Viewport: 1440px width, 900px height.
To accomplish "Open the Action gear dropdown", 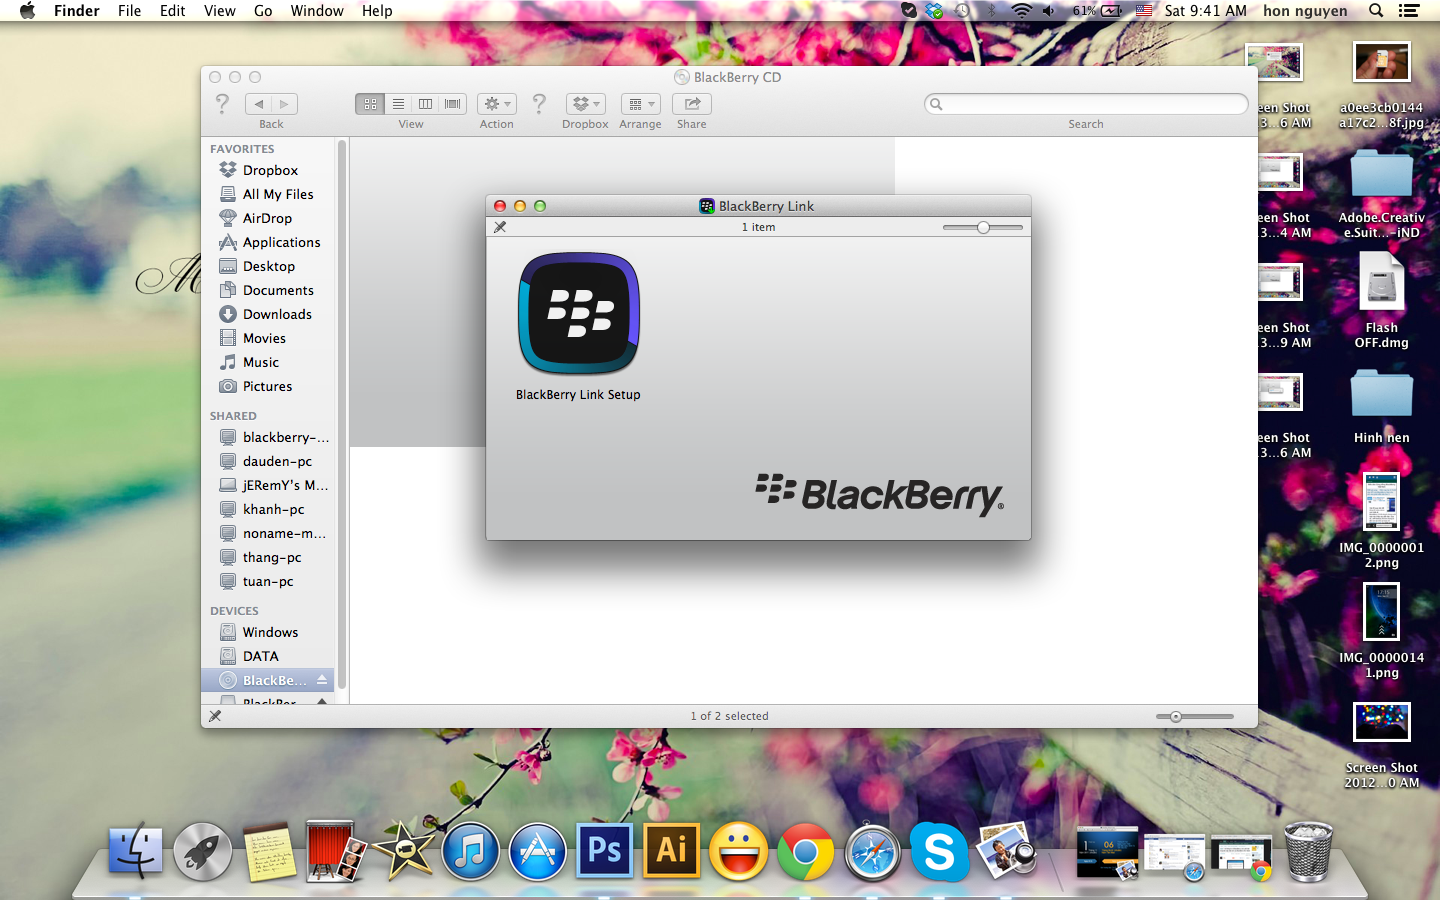I will point(496,104).
